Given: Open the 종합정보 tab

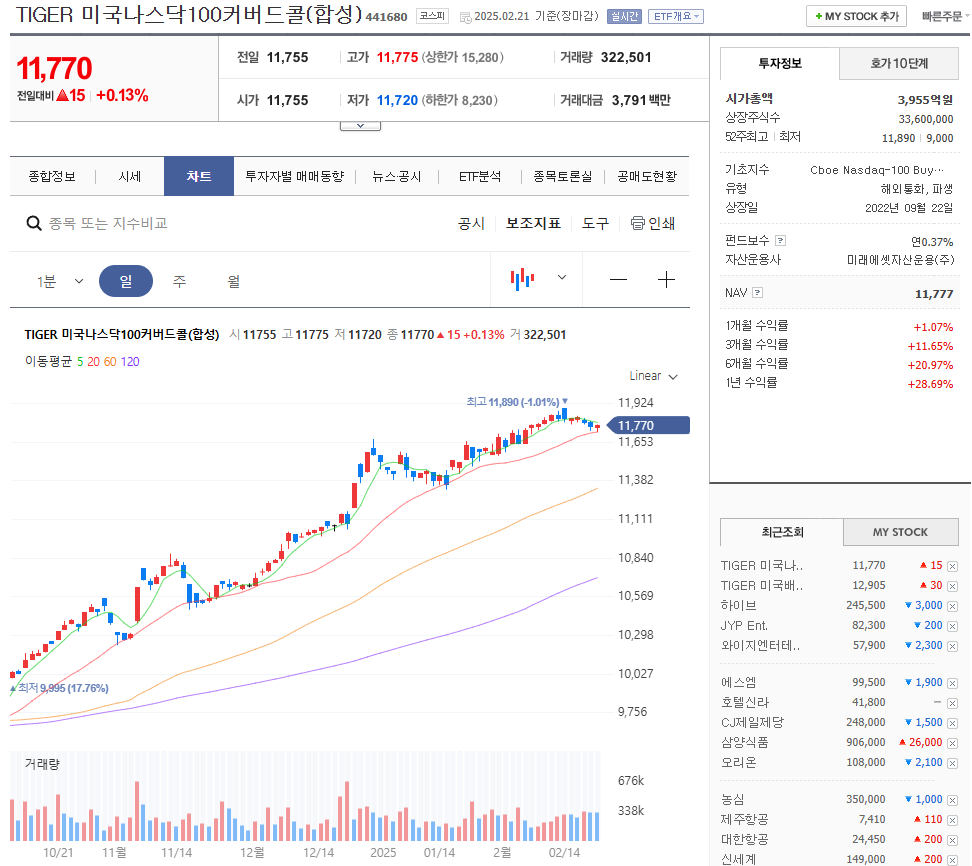Looking at the screenshot, I should 52,177.
